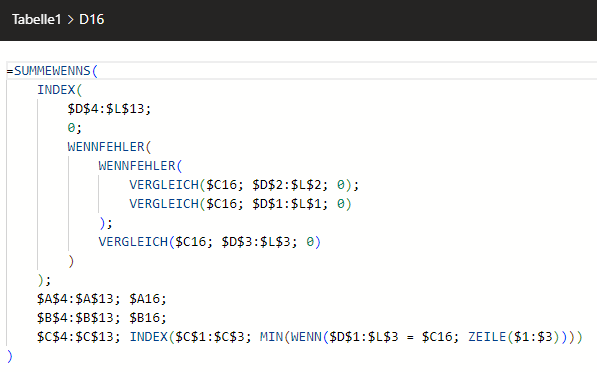Click the range $C$1:$C$3
The image size is (597, 372).
tap(210, 337)
